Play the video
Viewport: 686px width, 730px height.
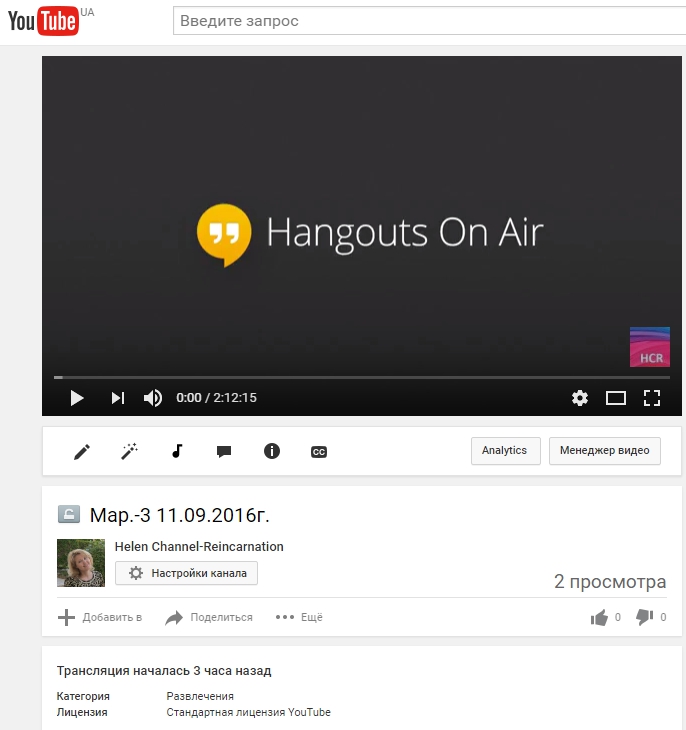(x=76, y=398)
